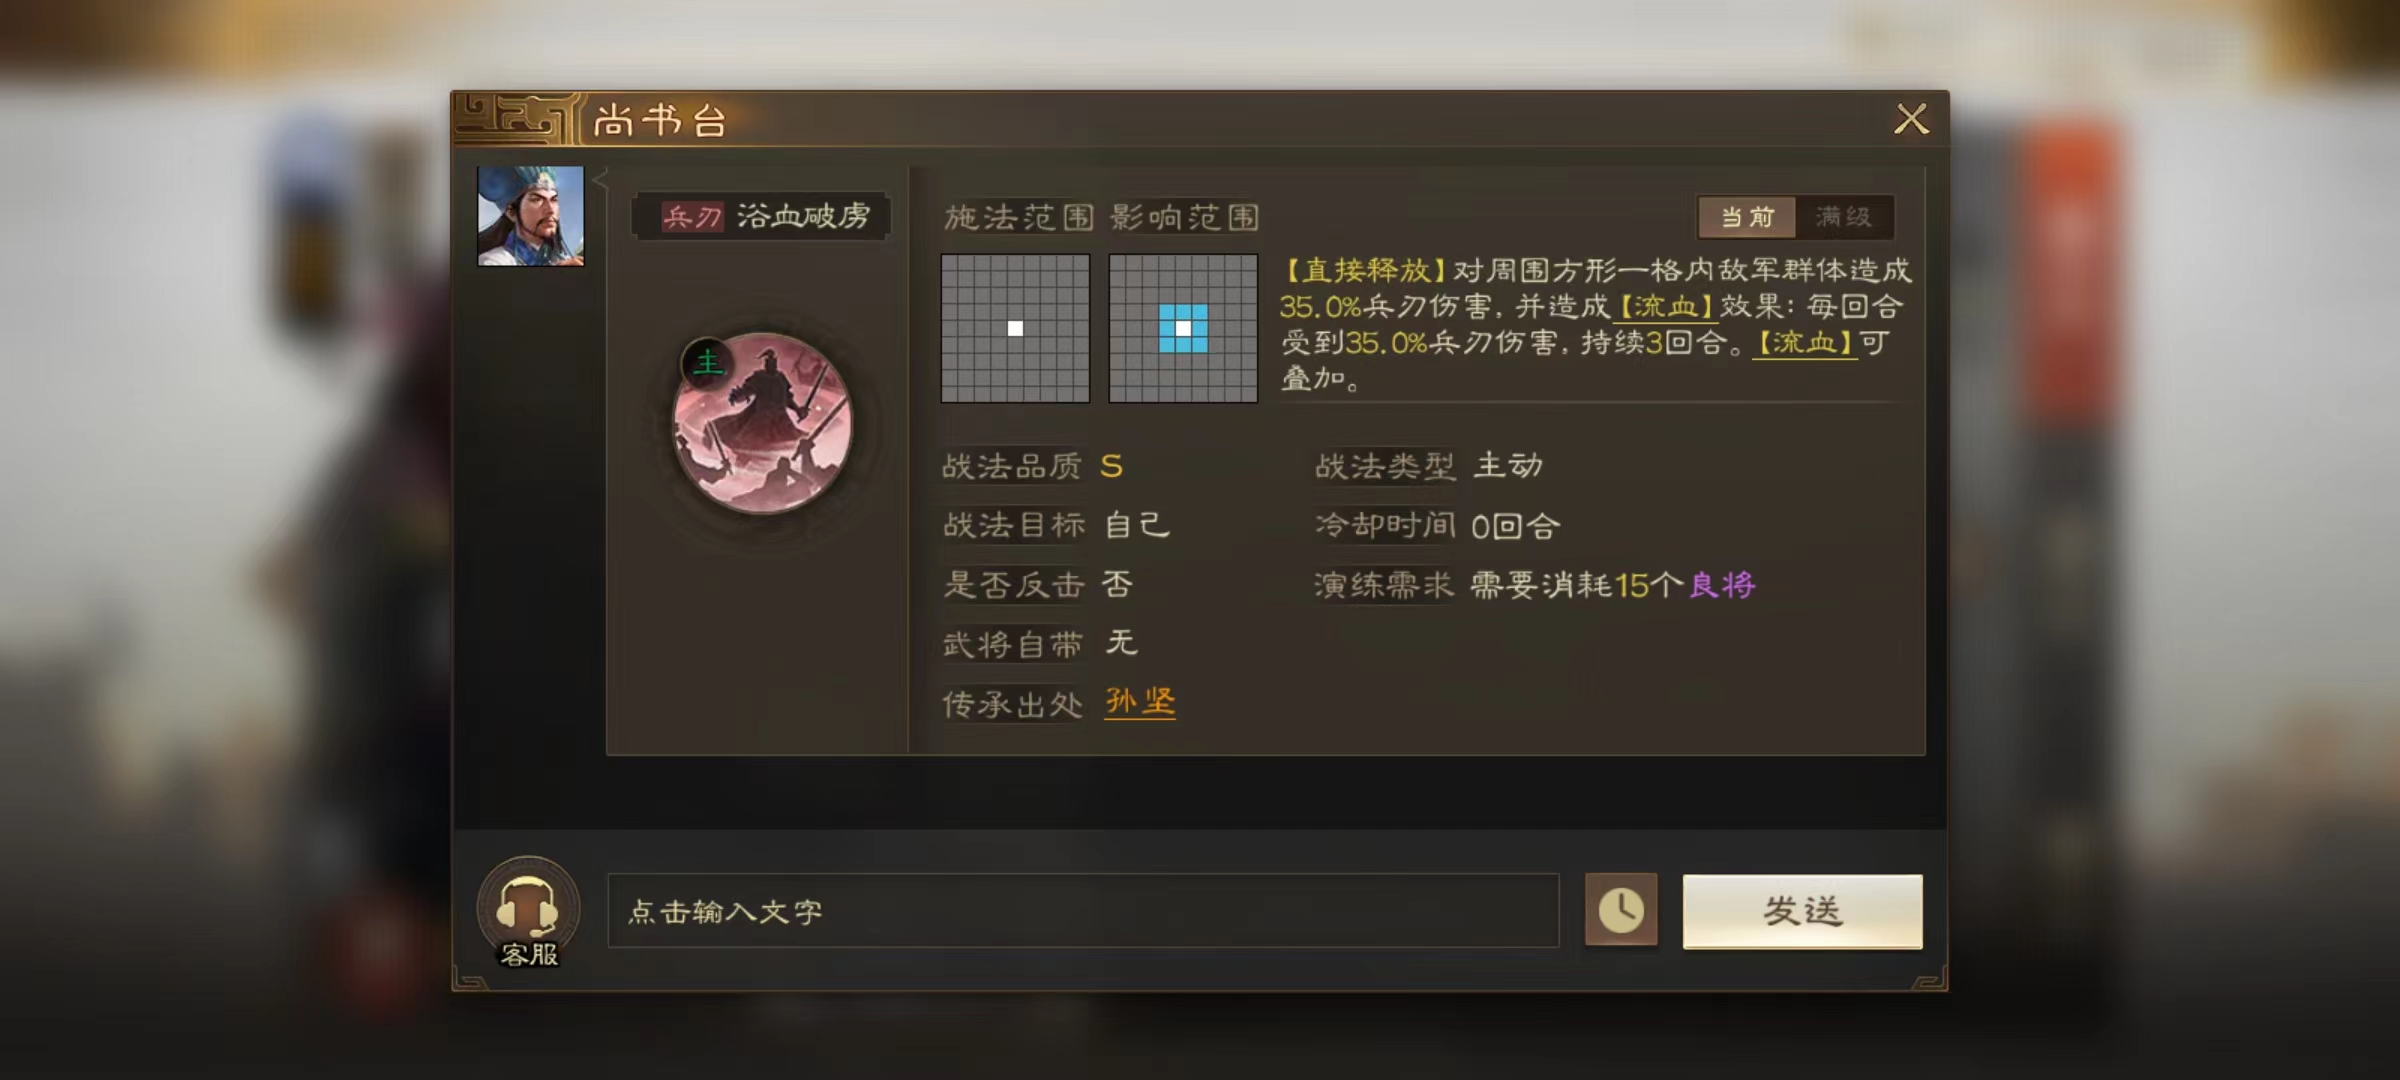Click the 良将 purple requirement text
This screenshot has width=2400, height=1080.
[1722, 585]
